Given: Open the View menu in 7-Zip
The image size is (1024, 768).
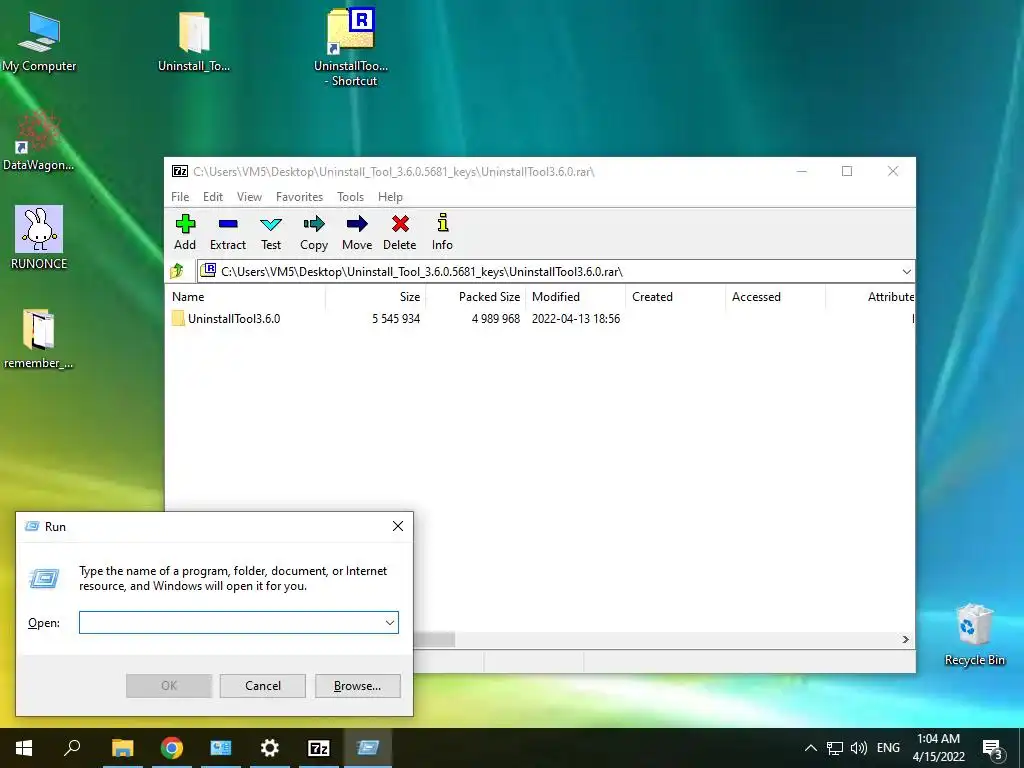Looking at the screenshot, I should click(249, 197).
